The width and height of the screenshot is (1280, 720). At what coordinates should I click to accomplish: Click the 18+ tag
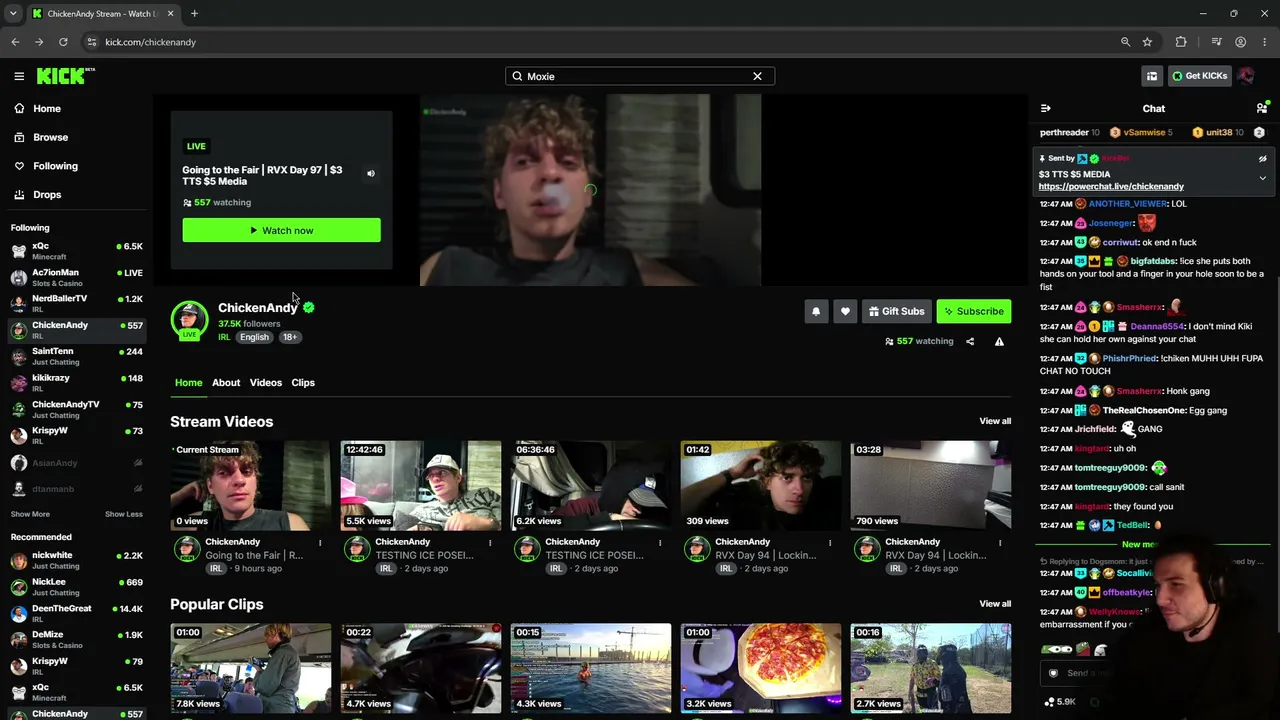(x=289, y=337)
